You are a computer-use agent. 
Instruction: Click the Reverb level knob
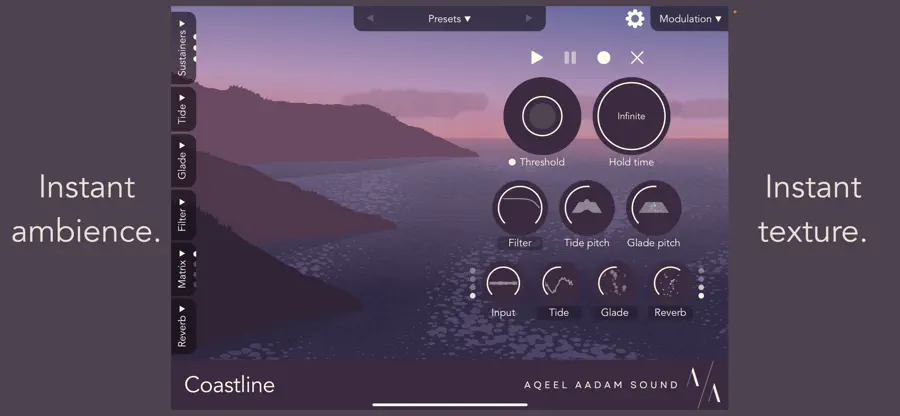tap(670, 283)
